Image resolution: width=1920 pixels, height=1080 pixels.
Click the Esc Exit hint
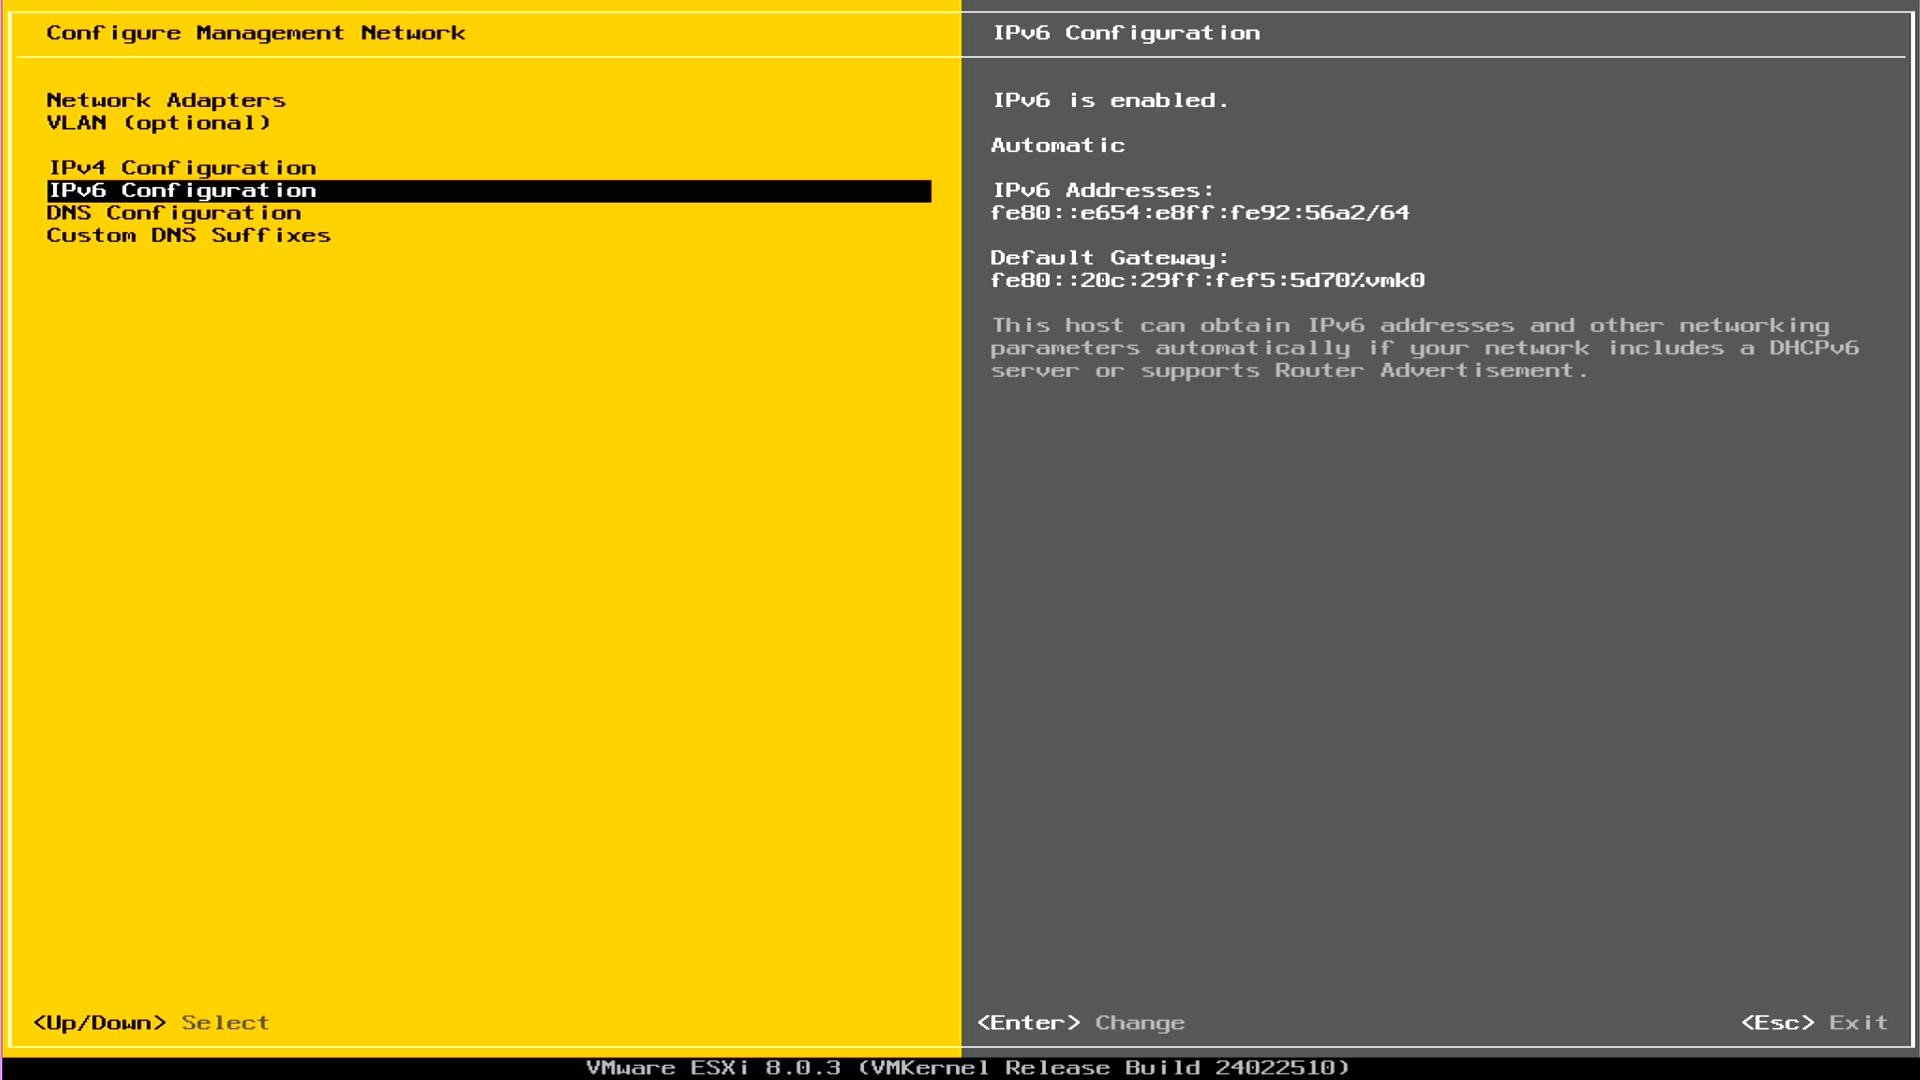1814,1023
